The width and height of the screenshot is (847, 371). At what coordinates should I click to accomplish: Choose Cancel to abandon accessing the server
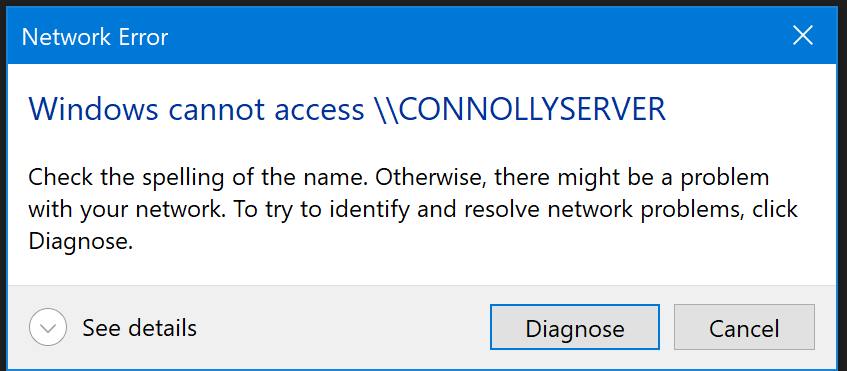coord(744,327)
